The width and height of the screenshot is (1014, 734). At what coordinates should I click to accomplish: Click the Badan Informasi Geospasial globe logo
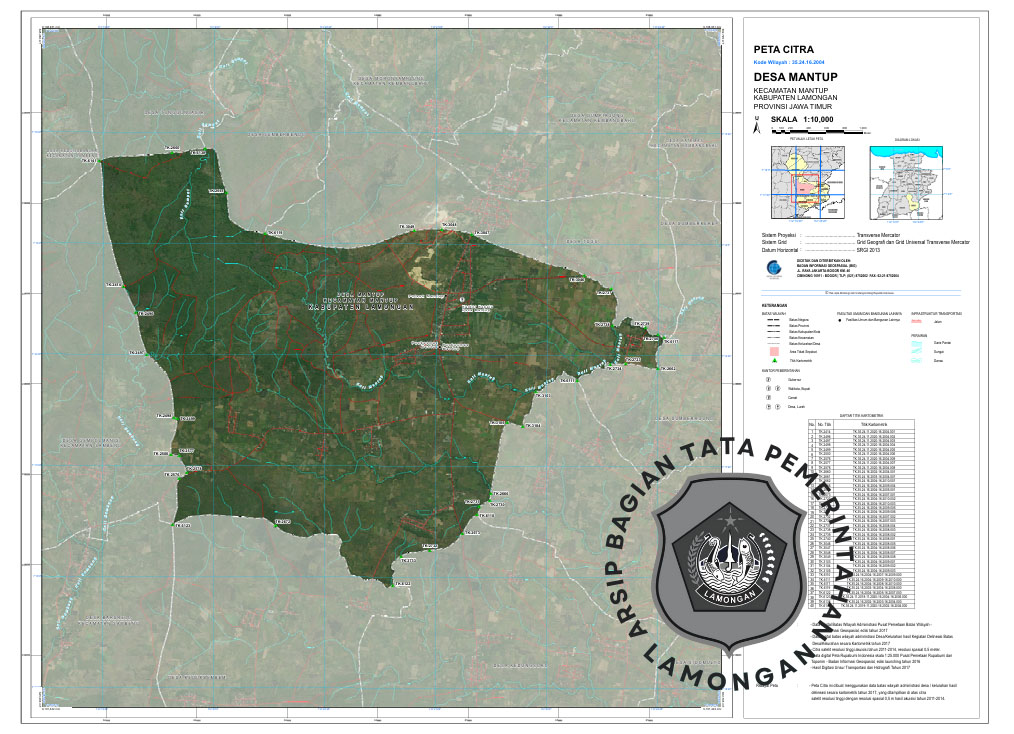click(768, 268)
